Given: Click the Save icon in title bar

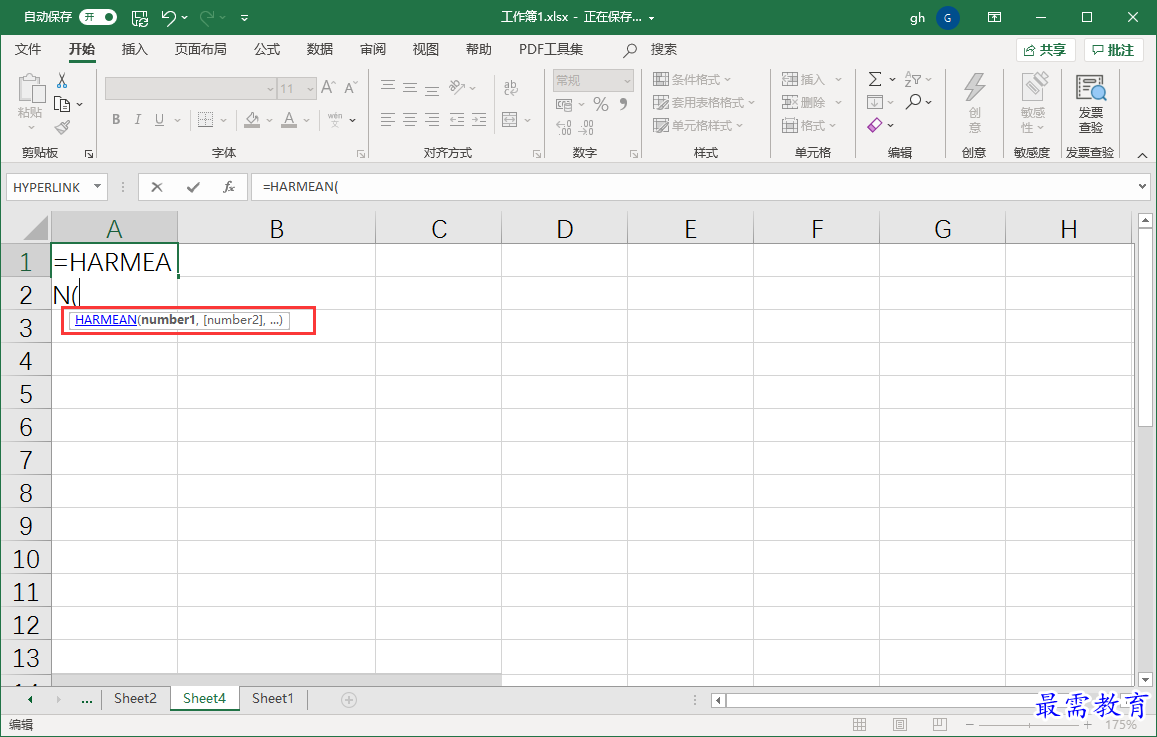Looking at the screenshot, I should (139, 18).
